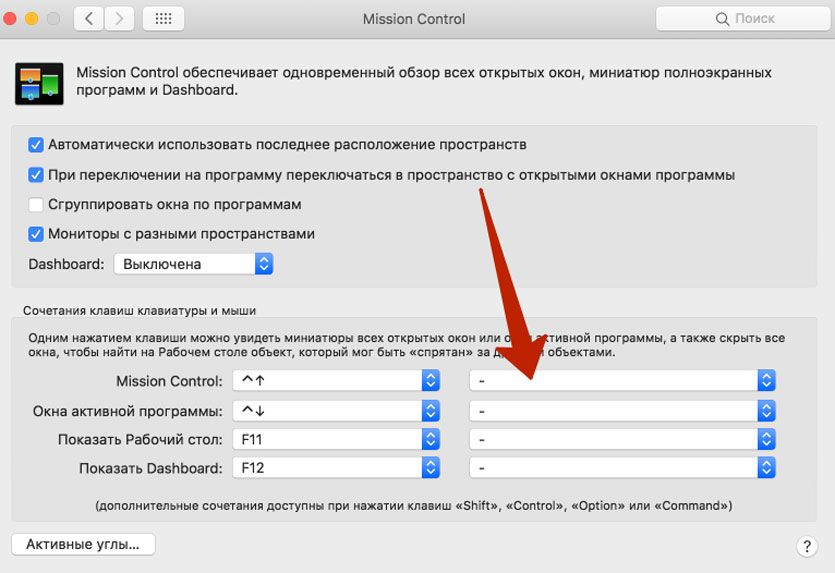Open Показать Dashboard F12 dropdown
This screenshot has height=573, width=835.
pos(336,468)
